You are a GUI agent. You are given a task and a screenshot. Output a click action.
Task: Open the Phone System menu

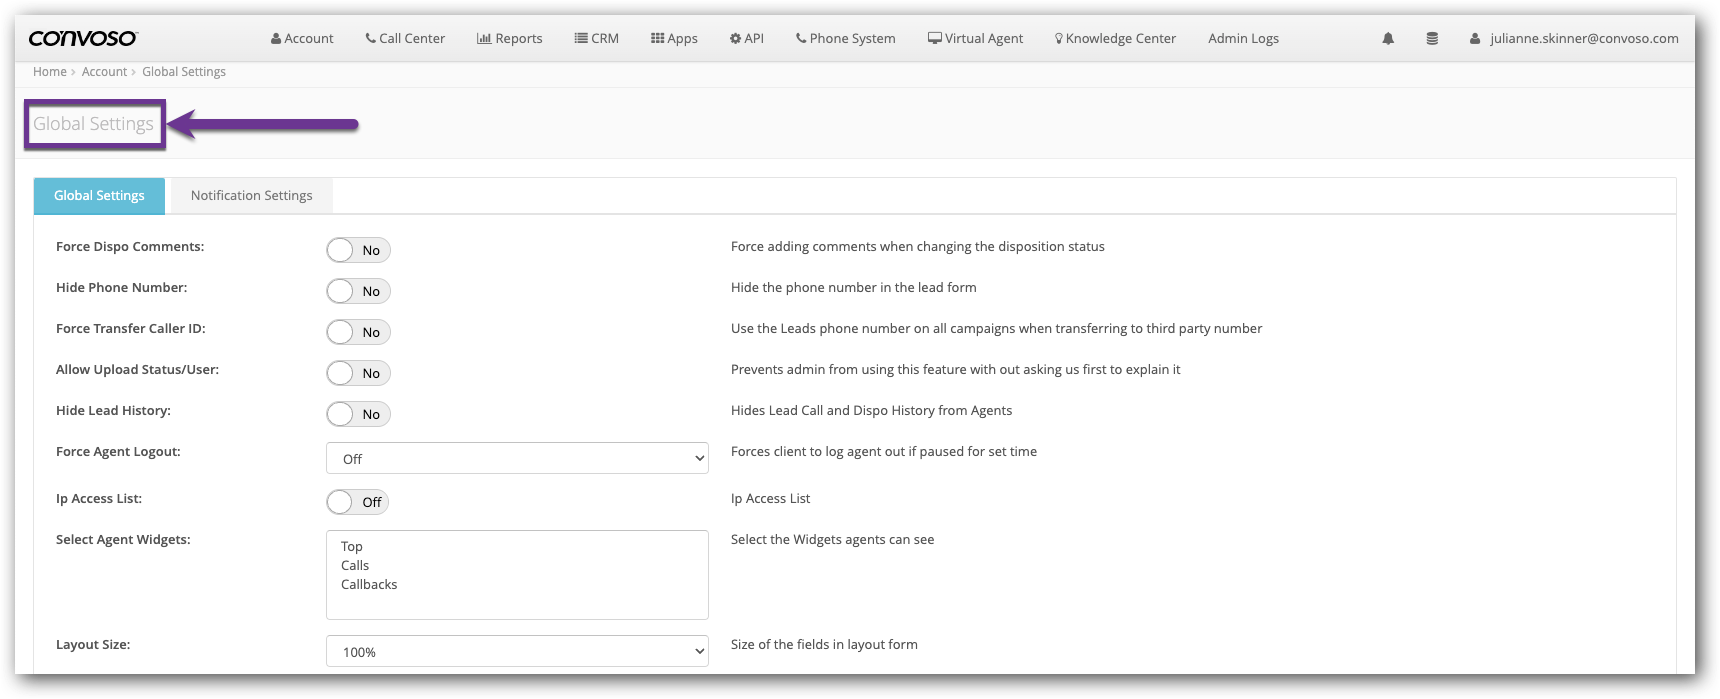(x=846, y=38)
